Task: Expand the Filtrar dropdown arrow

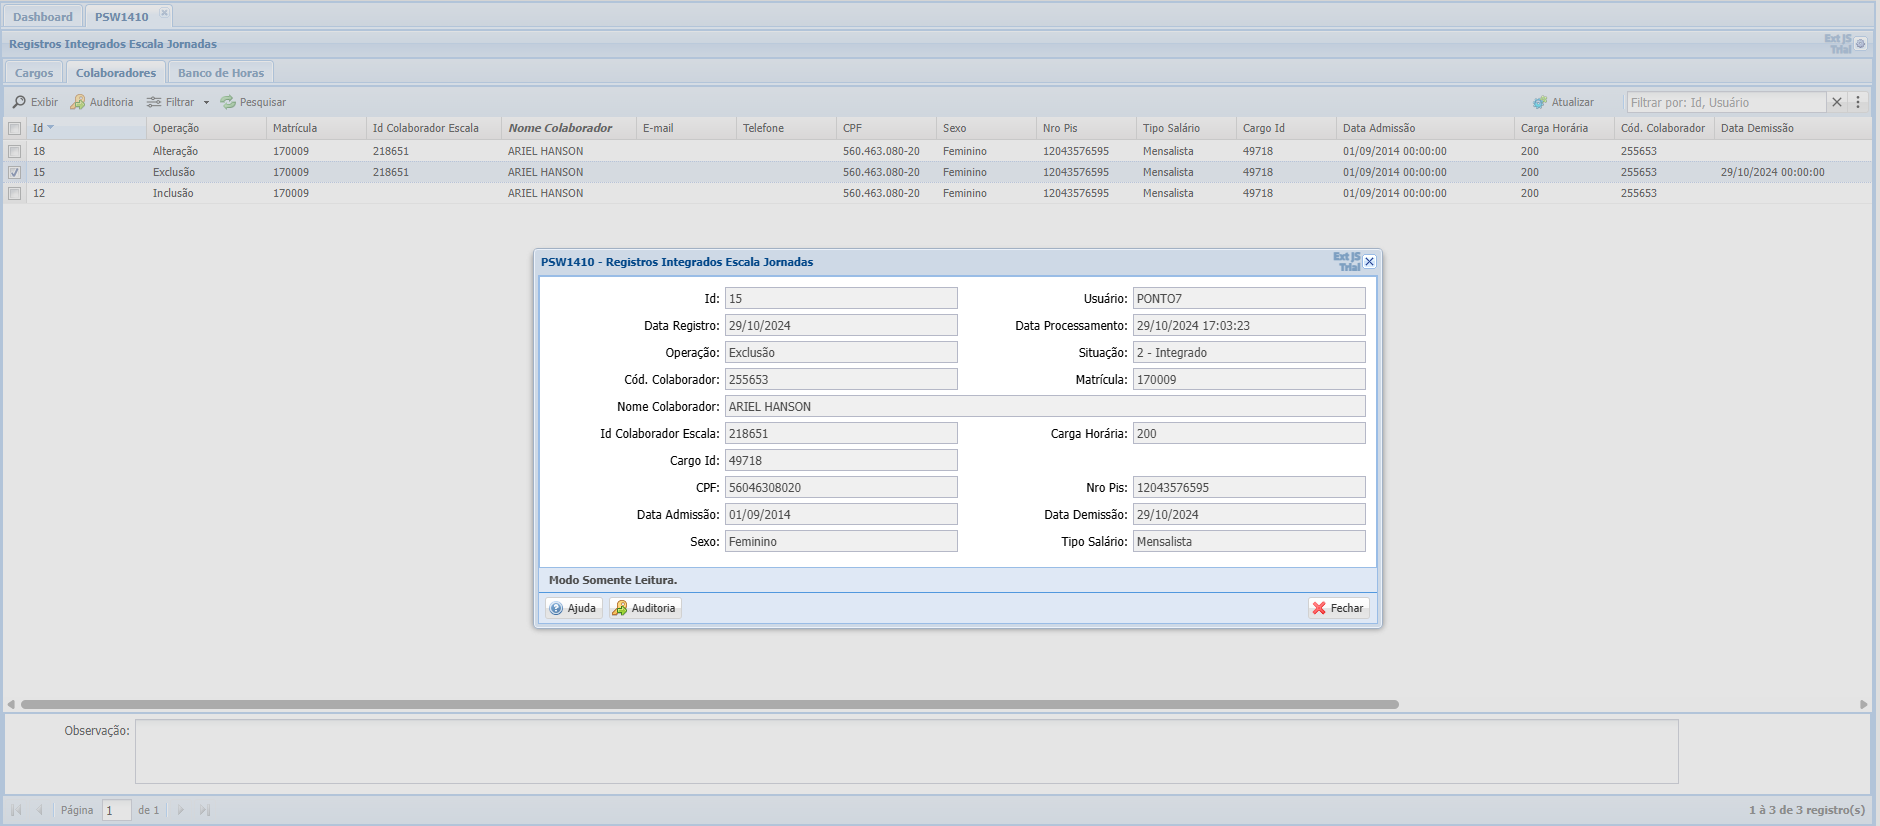Action: (x=207, y=102)
